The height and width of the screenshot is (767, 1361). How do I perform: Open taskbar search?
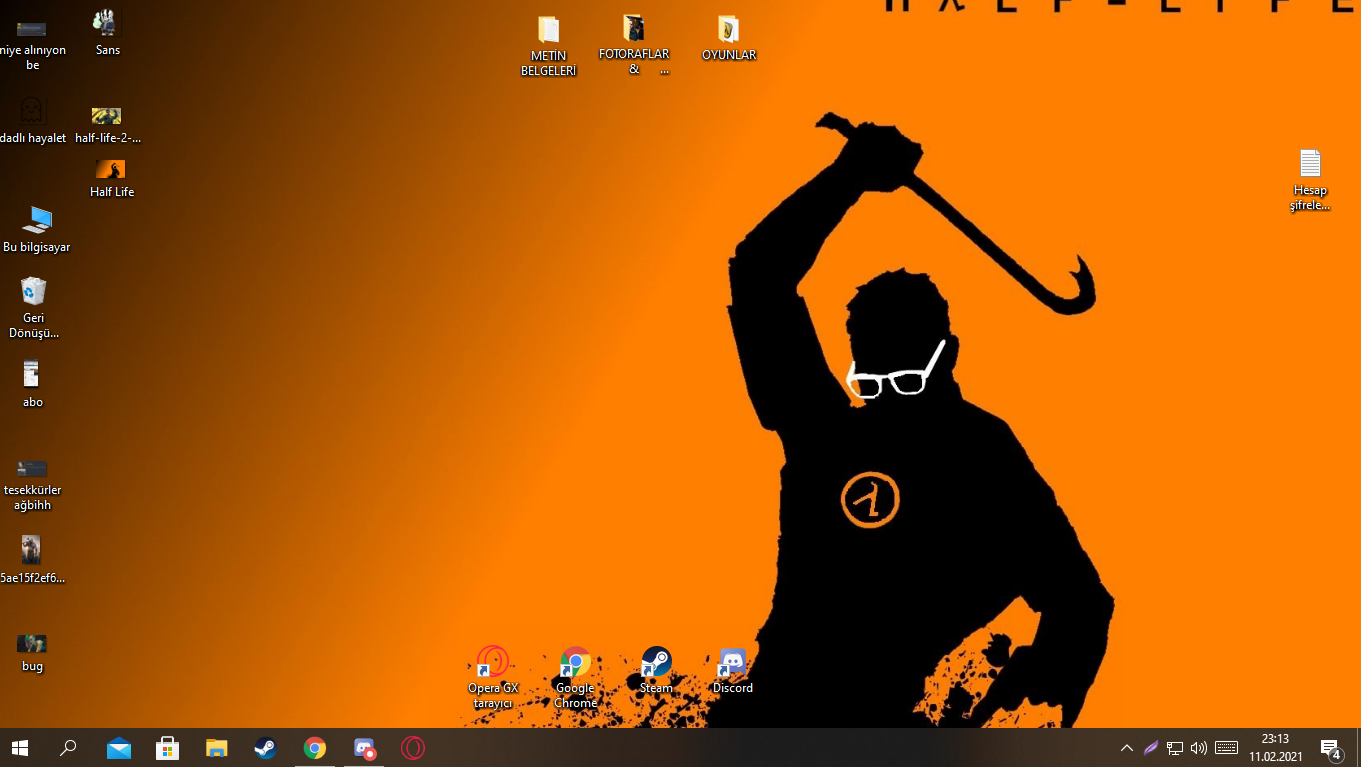[x=68, y=748]
